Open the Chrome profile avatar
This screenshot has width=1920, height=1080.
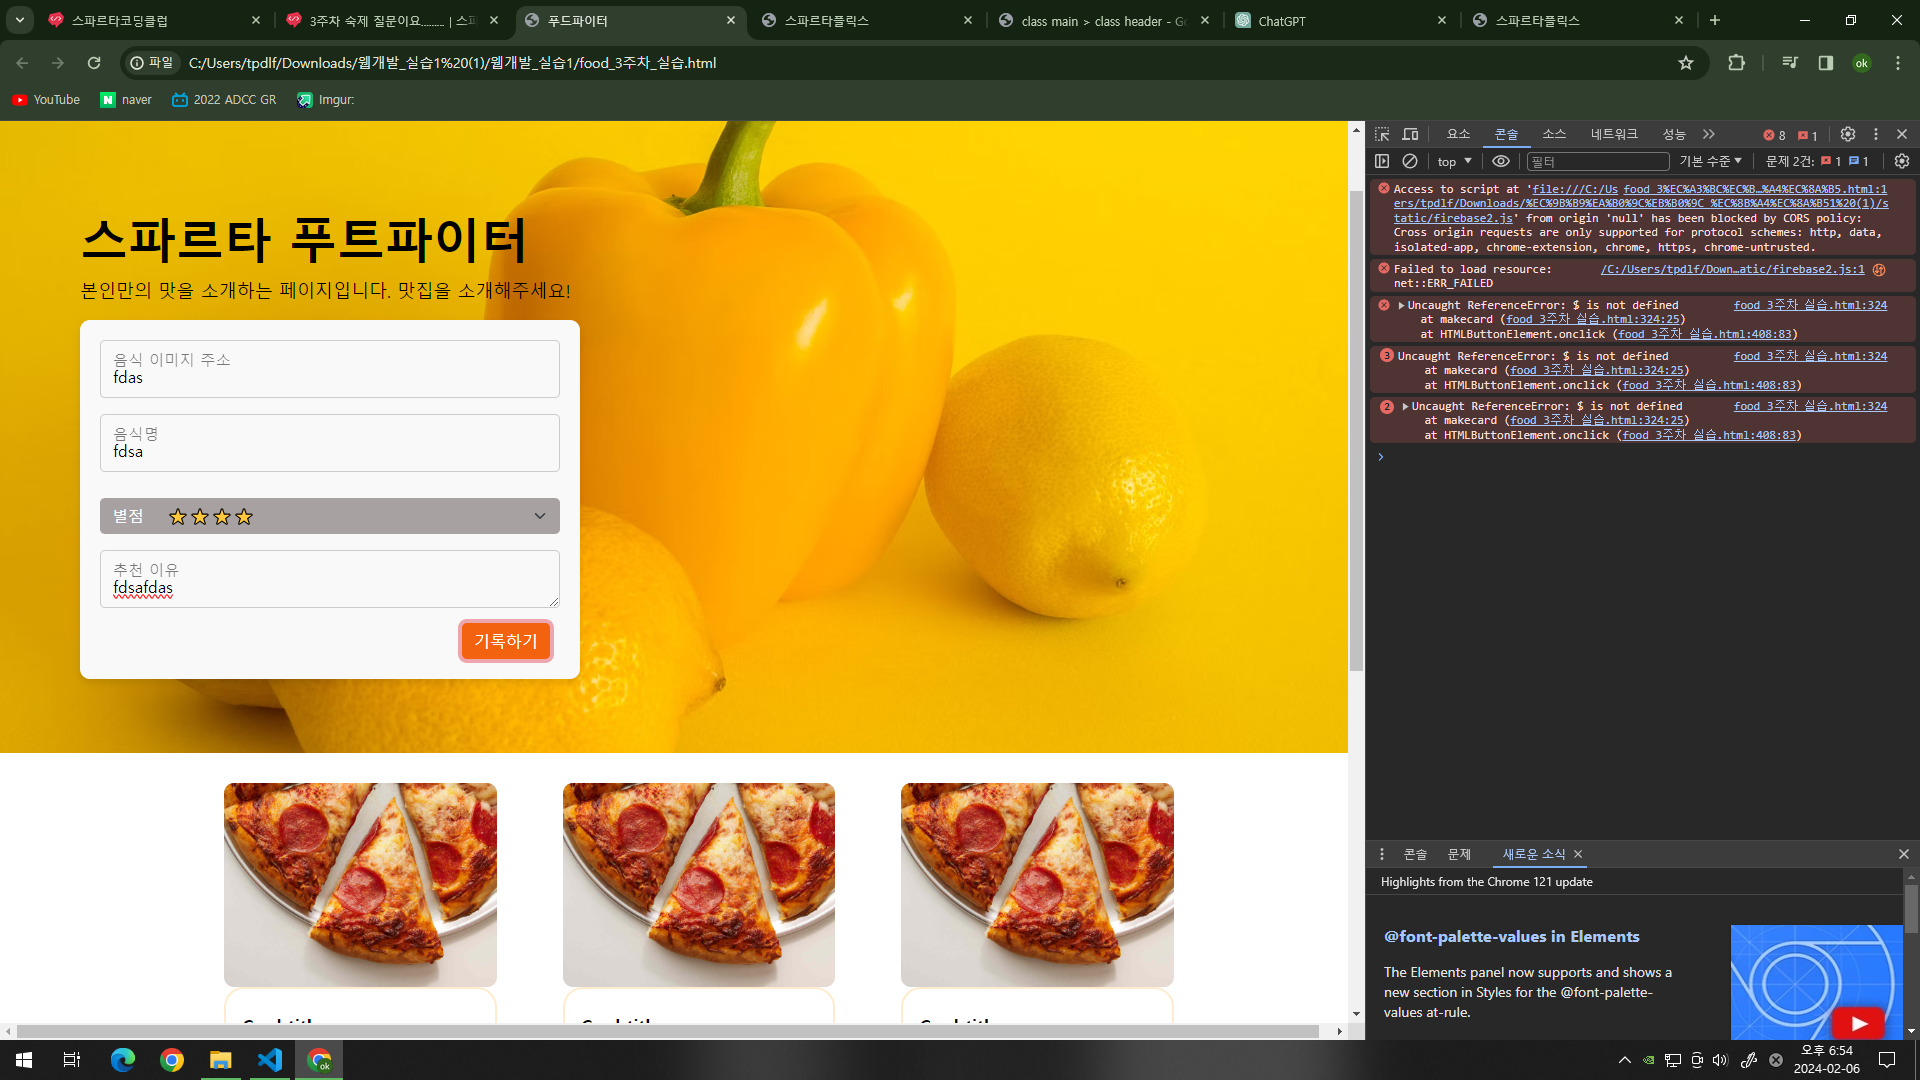coord(1862,63)
